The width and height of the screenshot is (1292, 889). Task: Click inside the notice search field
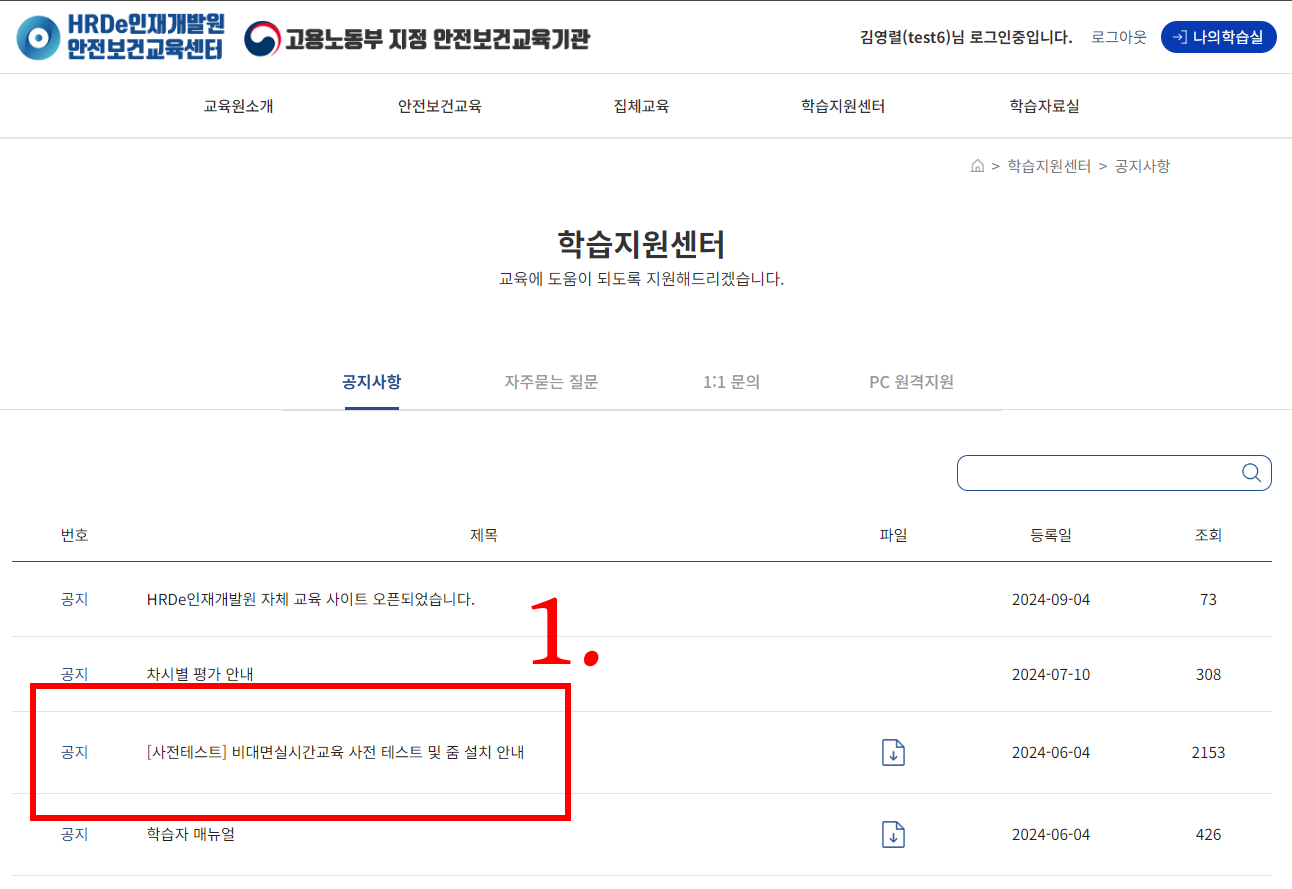[x=1095, y=473]
